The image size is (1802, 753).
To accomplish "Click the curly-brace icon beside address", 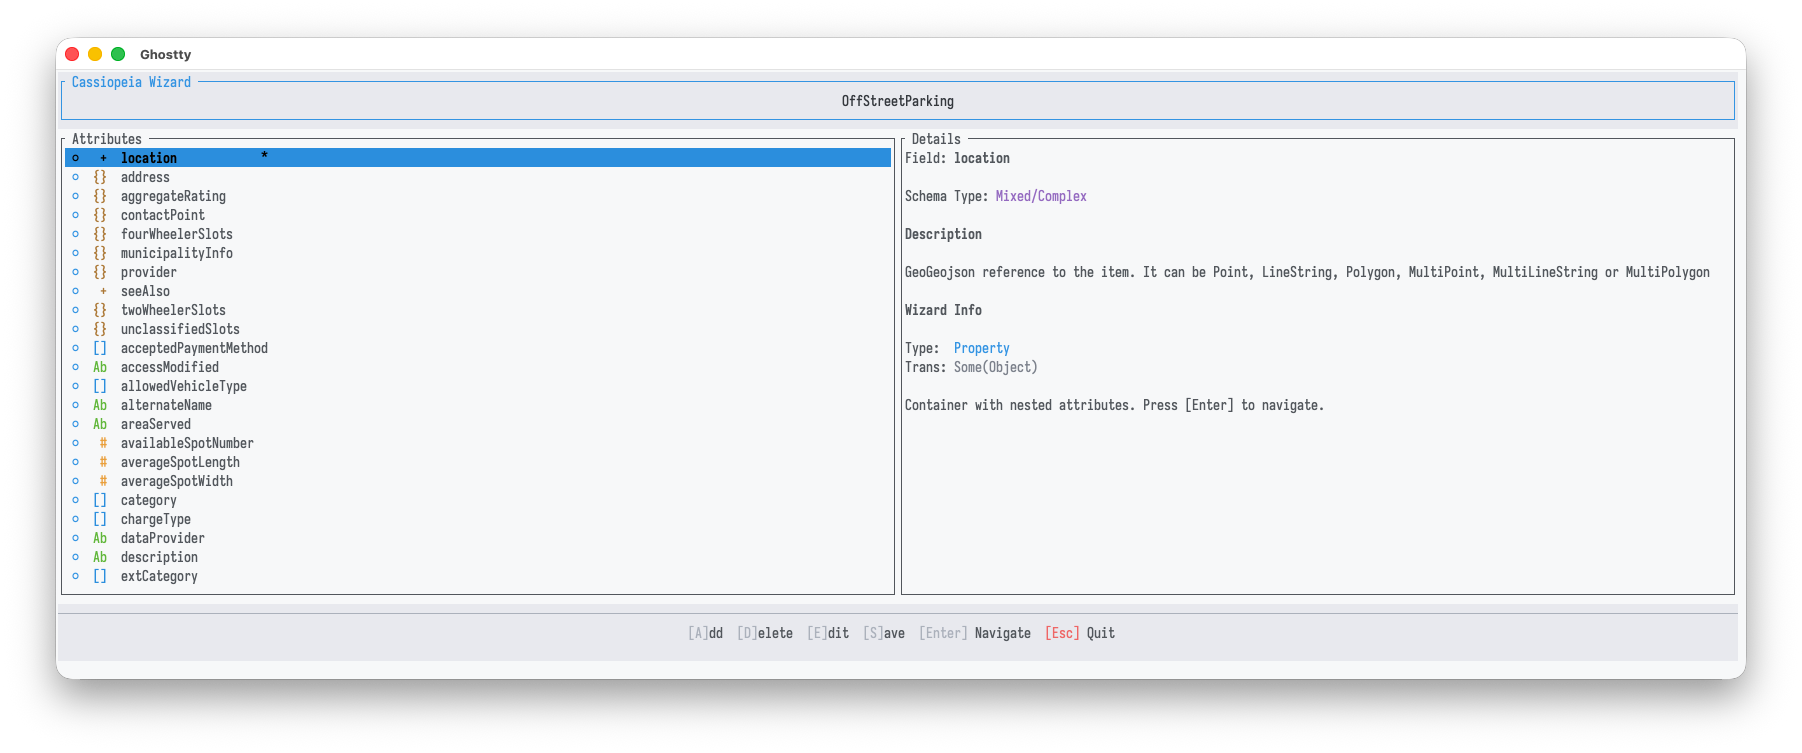I will (x=100, y=177).
